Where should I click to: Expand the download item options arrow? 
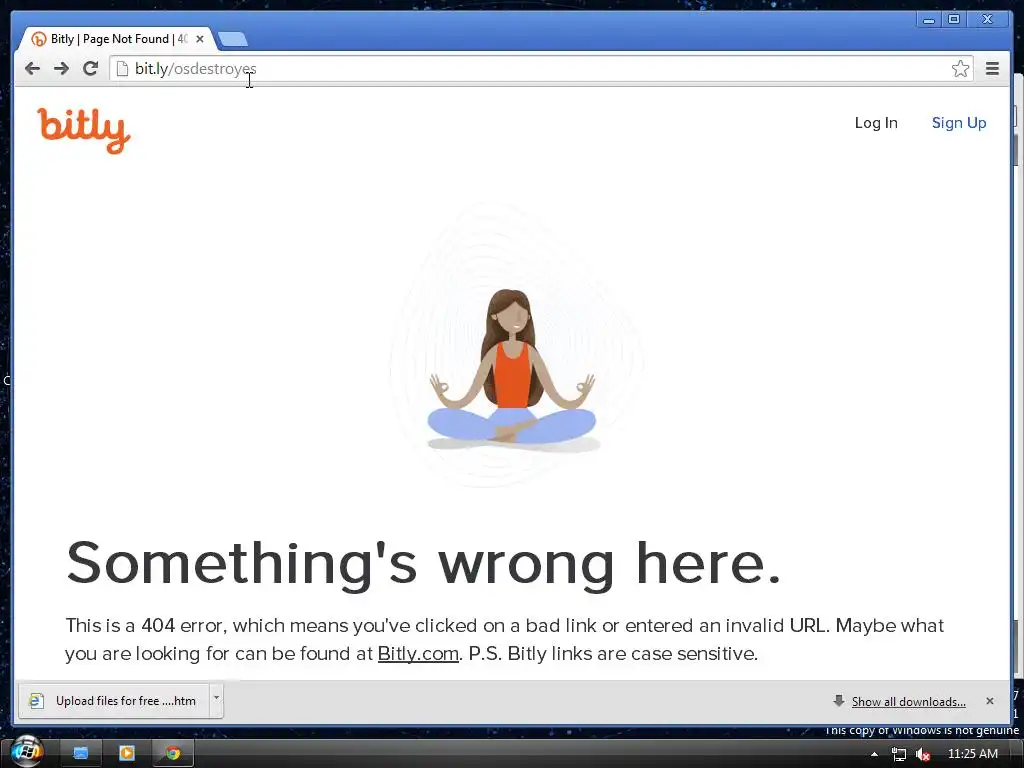pos(216,701)
